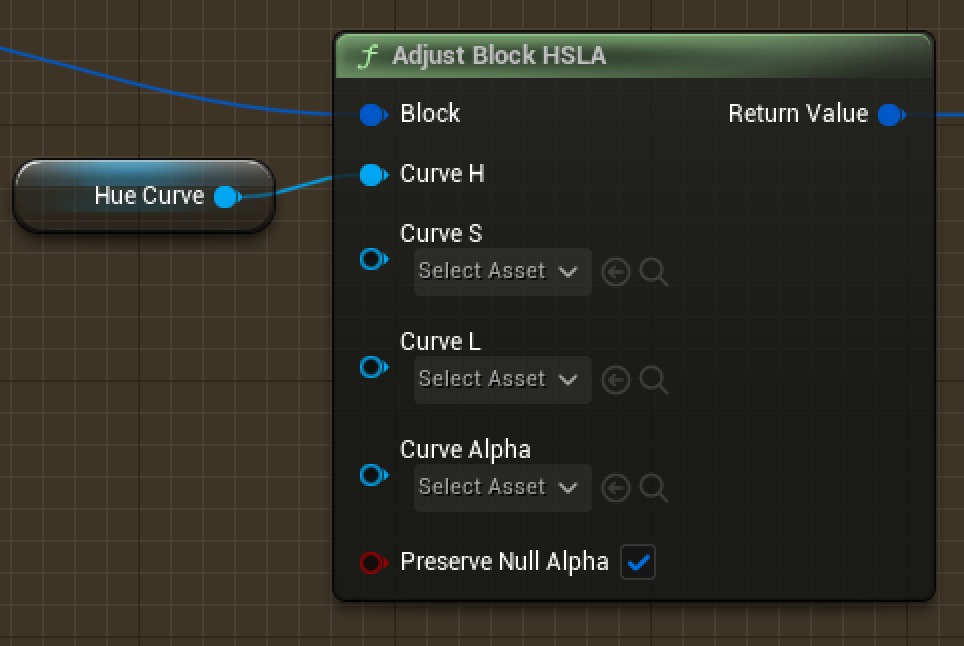This screenshot has height=646, width=964.
Task: Browse to the Curve Alpha asset with the magnifier
Action: [x=654, y=487]
